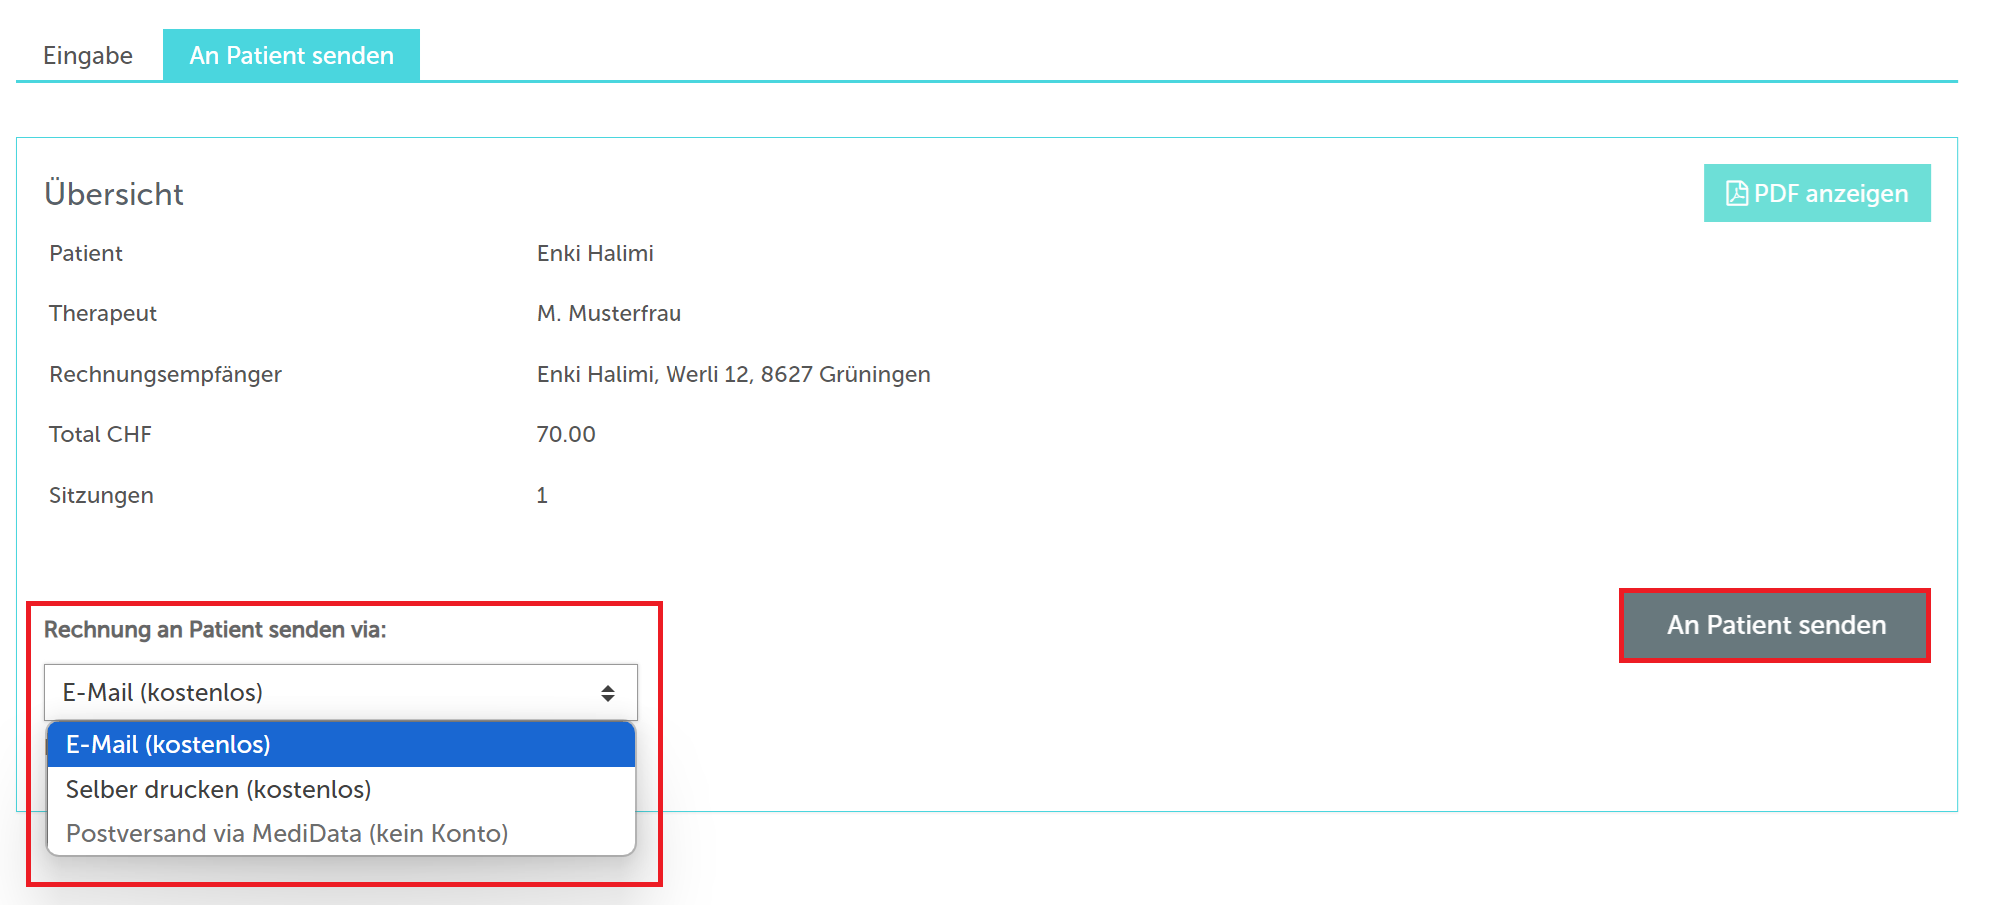Click the Patient label in Übersicht
The image size is (1997, 905).
86,253
